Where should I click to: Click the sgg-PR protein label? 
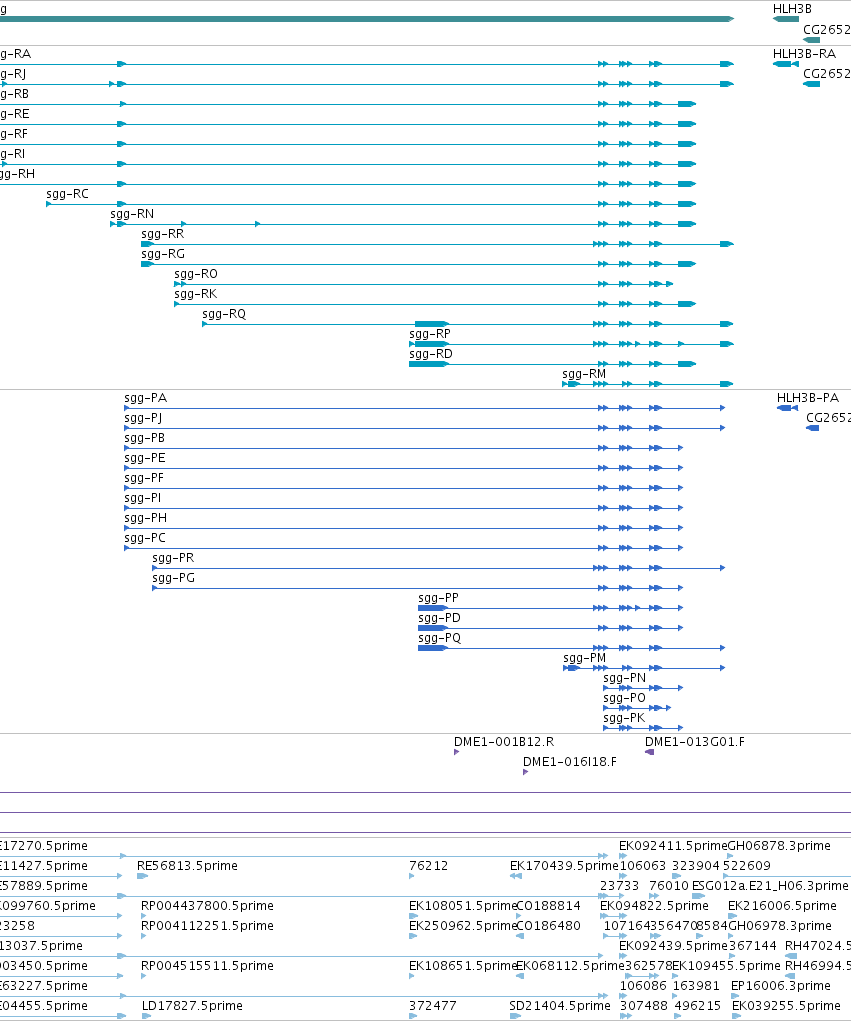coord(173,558)
